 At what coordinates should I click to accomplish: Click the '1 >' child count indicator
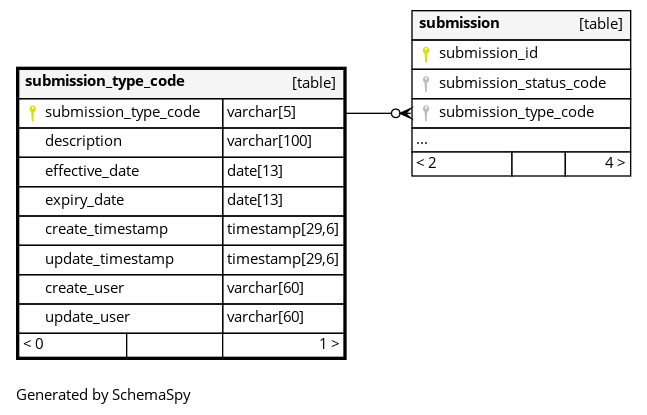tap(329, 344)
